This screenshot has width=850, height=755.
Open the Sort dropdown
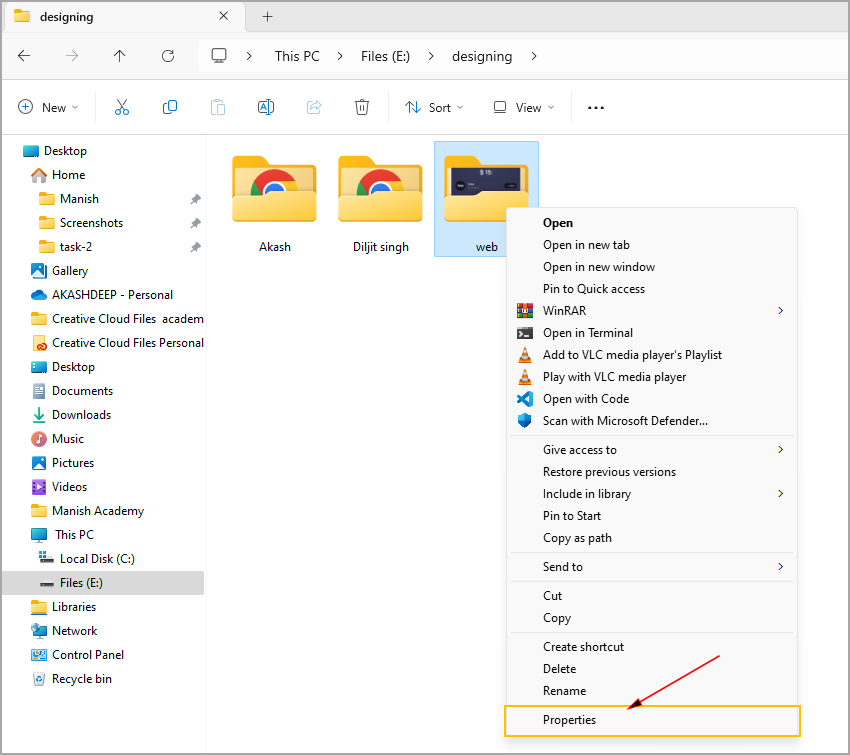tap(434, 108)
